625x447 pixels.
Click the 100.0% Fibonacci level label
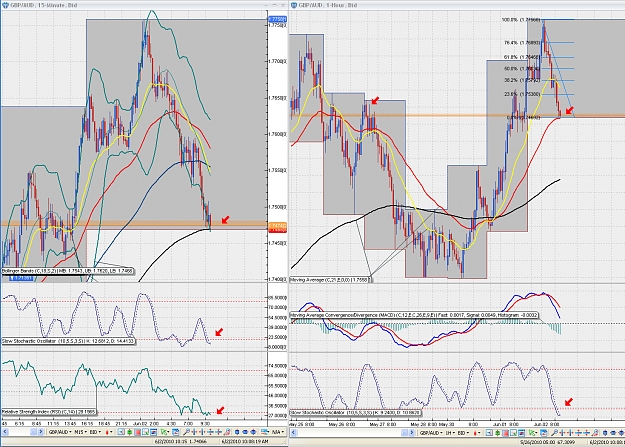point(521,20)
